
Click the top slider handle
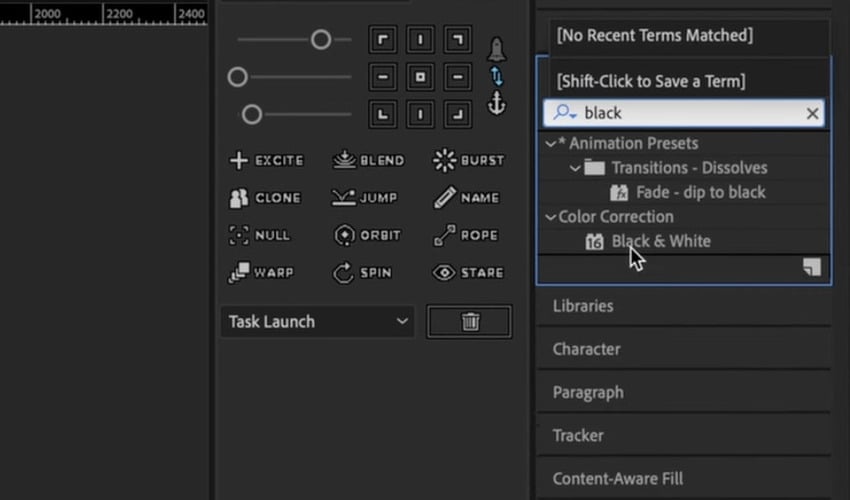coord(321,40)
